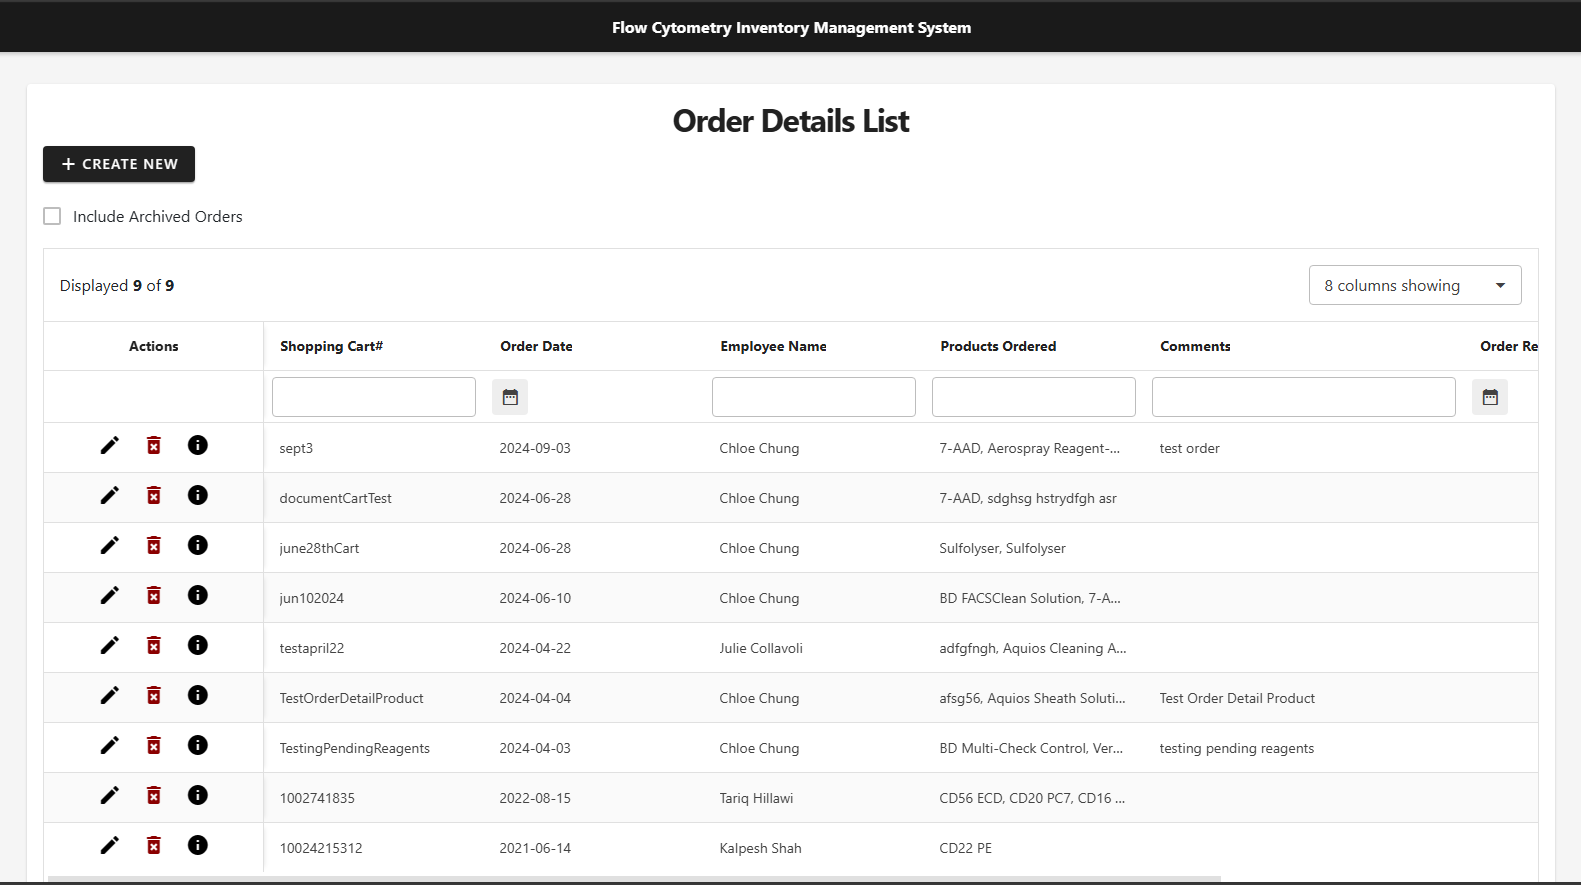The image size is (1581, 885).
Task: Edit the jun102024 order
Action: point(110,595)
